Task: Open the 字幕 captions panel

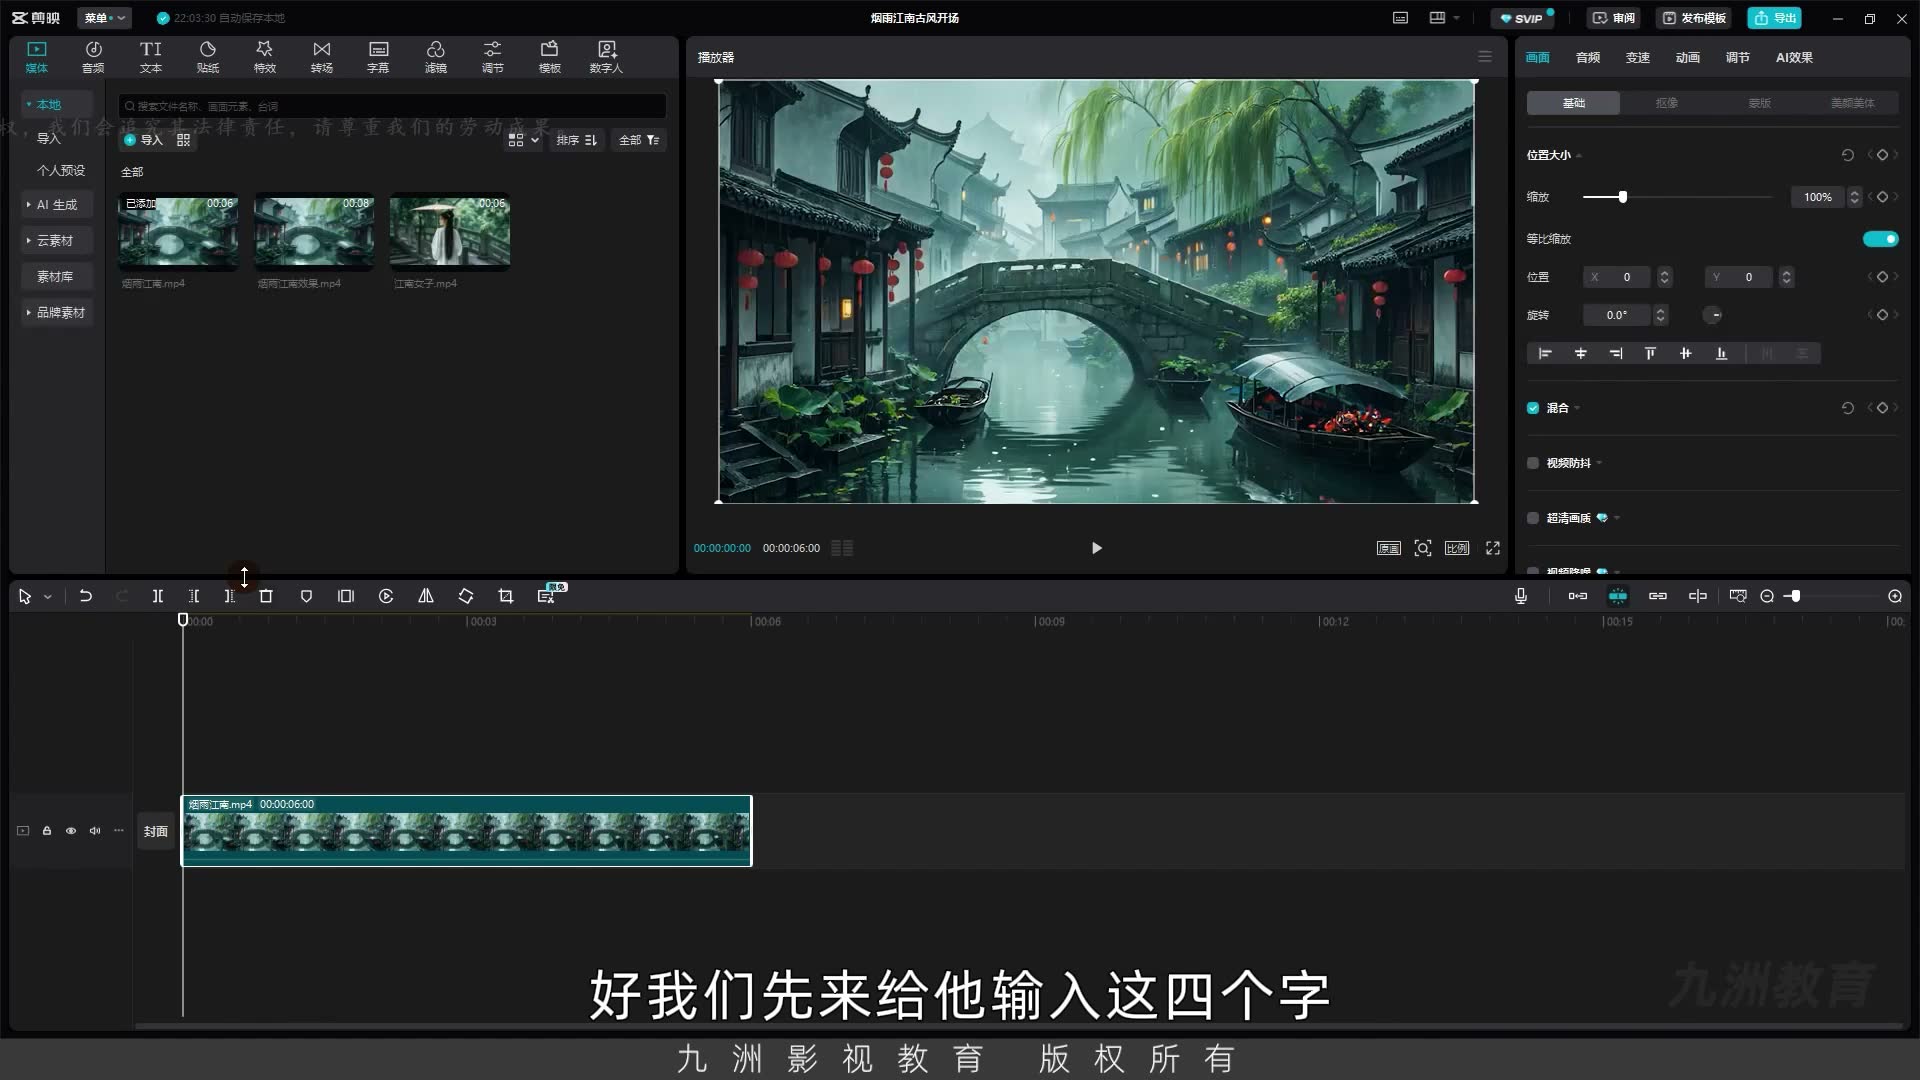Action: click(x=378, y=57)
